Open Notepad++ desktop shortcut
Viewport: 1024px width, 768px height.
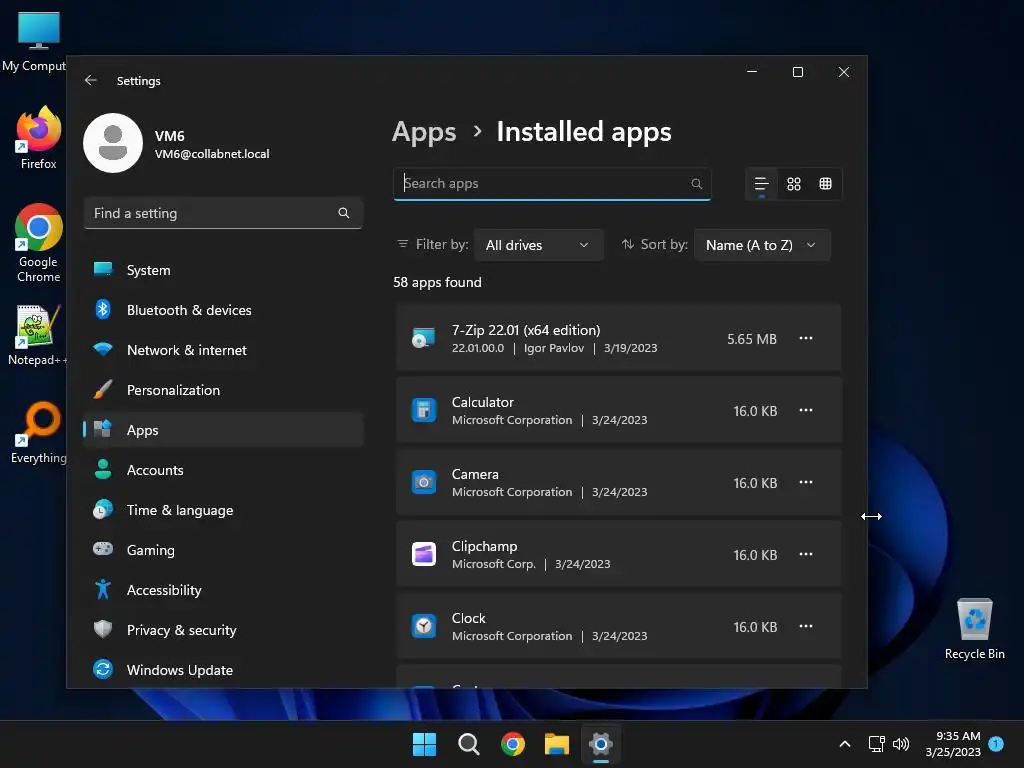click(37, 336)
